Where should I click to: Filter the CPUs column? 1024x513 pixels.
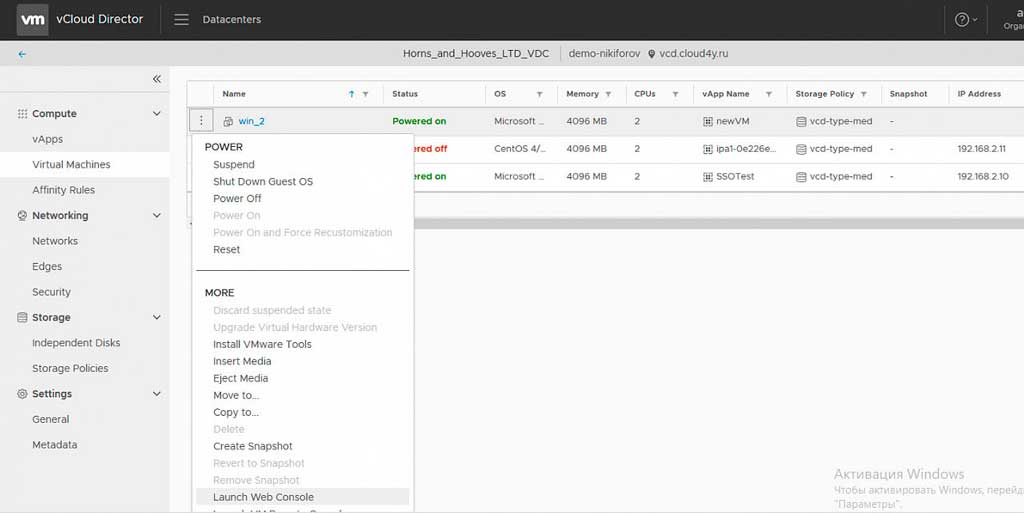675,94
